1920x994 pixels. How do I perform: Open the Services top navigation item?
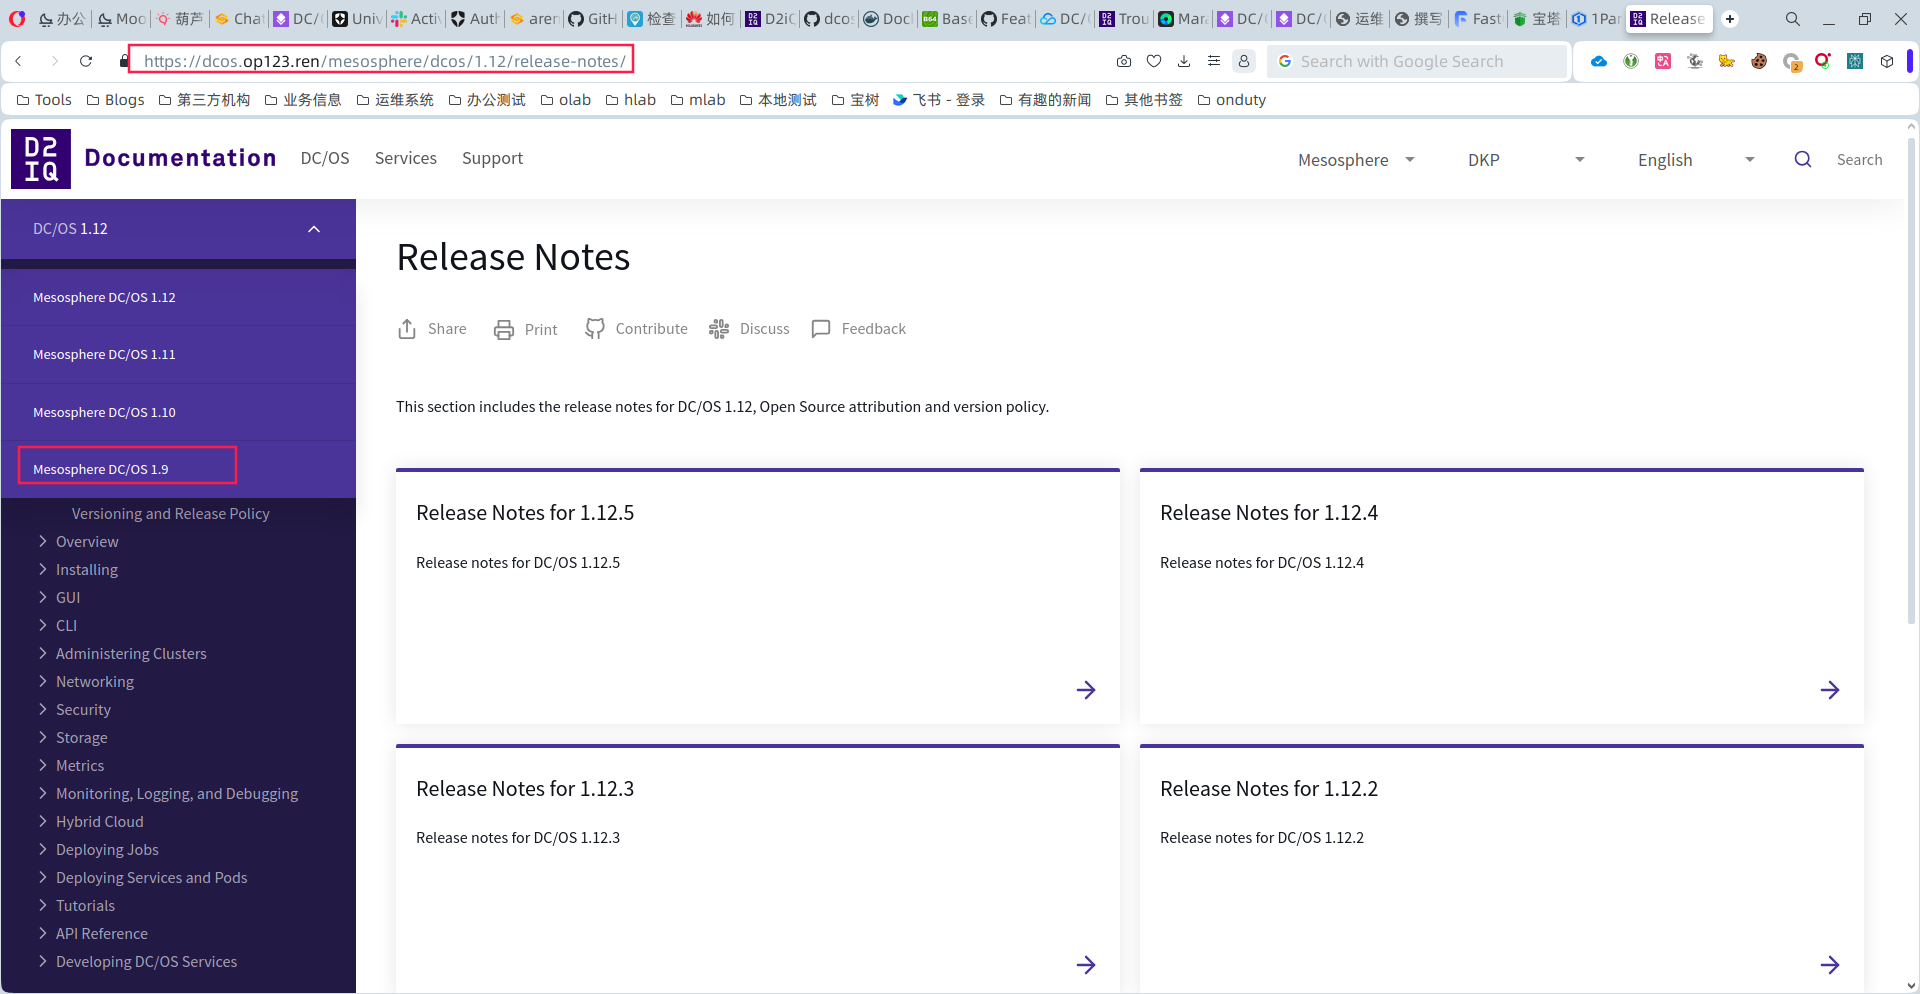(406, 158)
